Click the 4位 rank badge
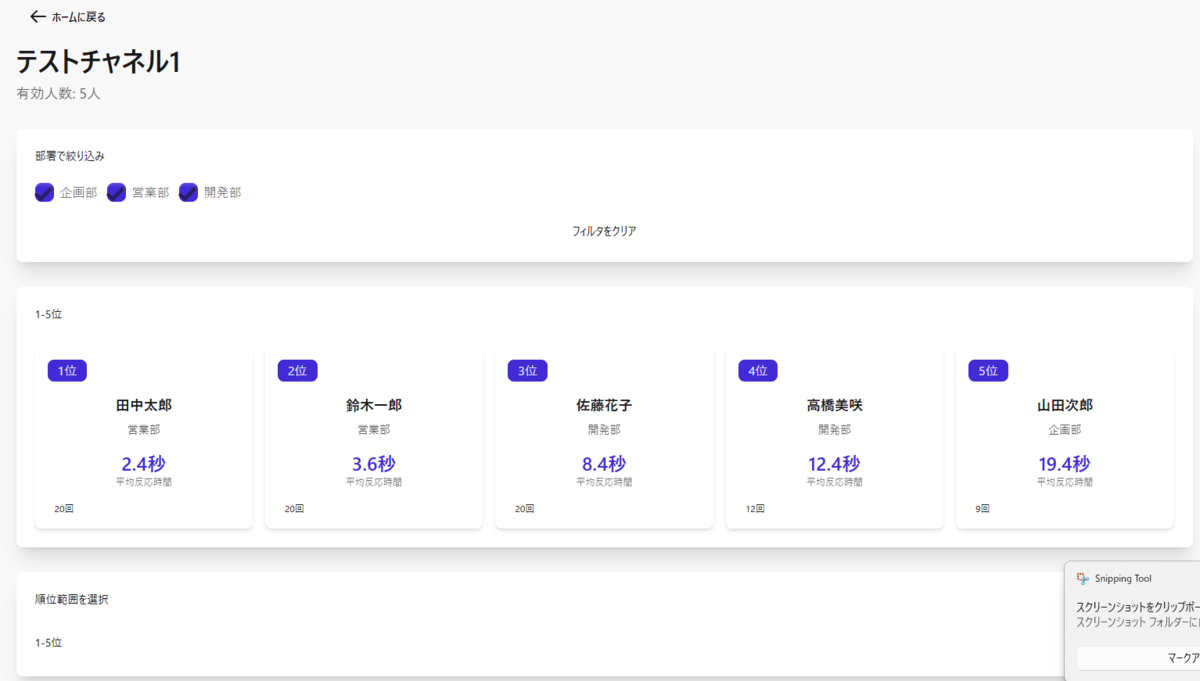 (x=758, y=371)
